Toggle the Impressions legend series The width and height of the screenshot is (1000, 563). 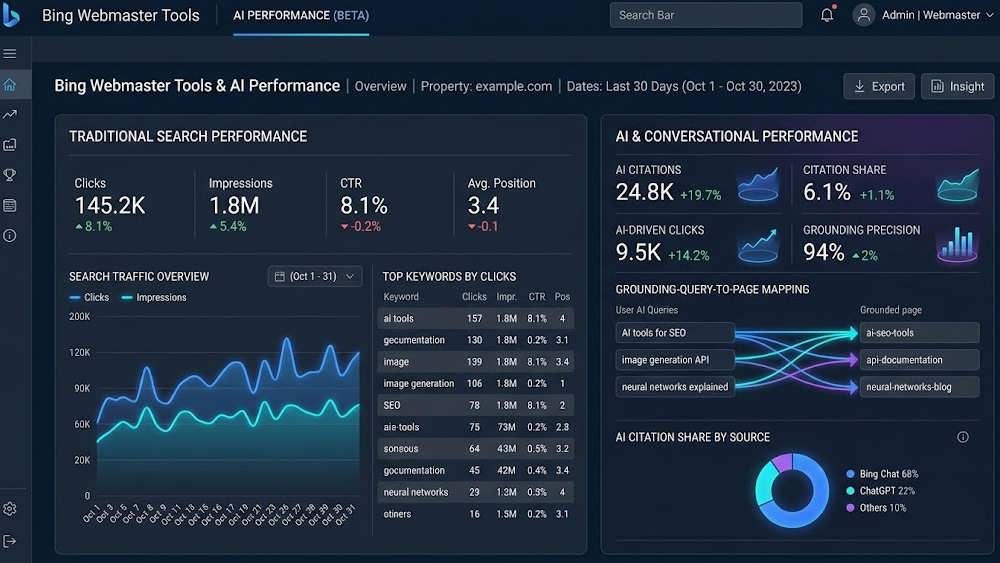tap(154, 297)
